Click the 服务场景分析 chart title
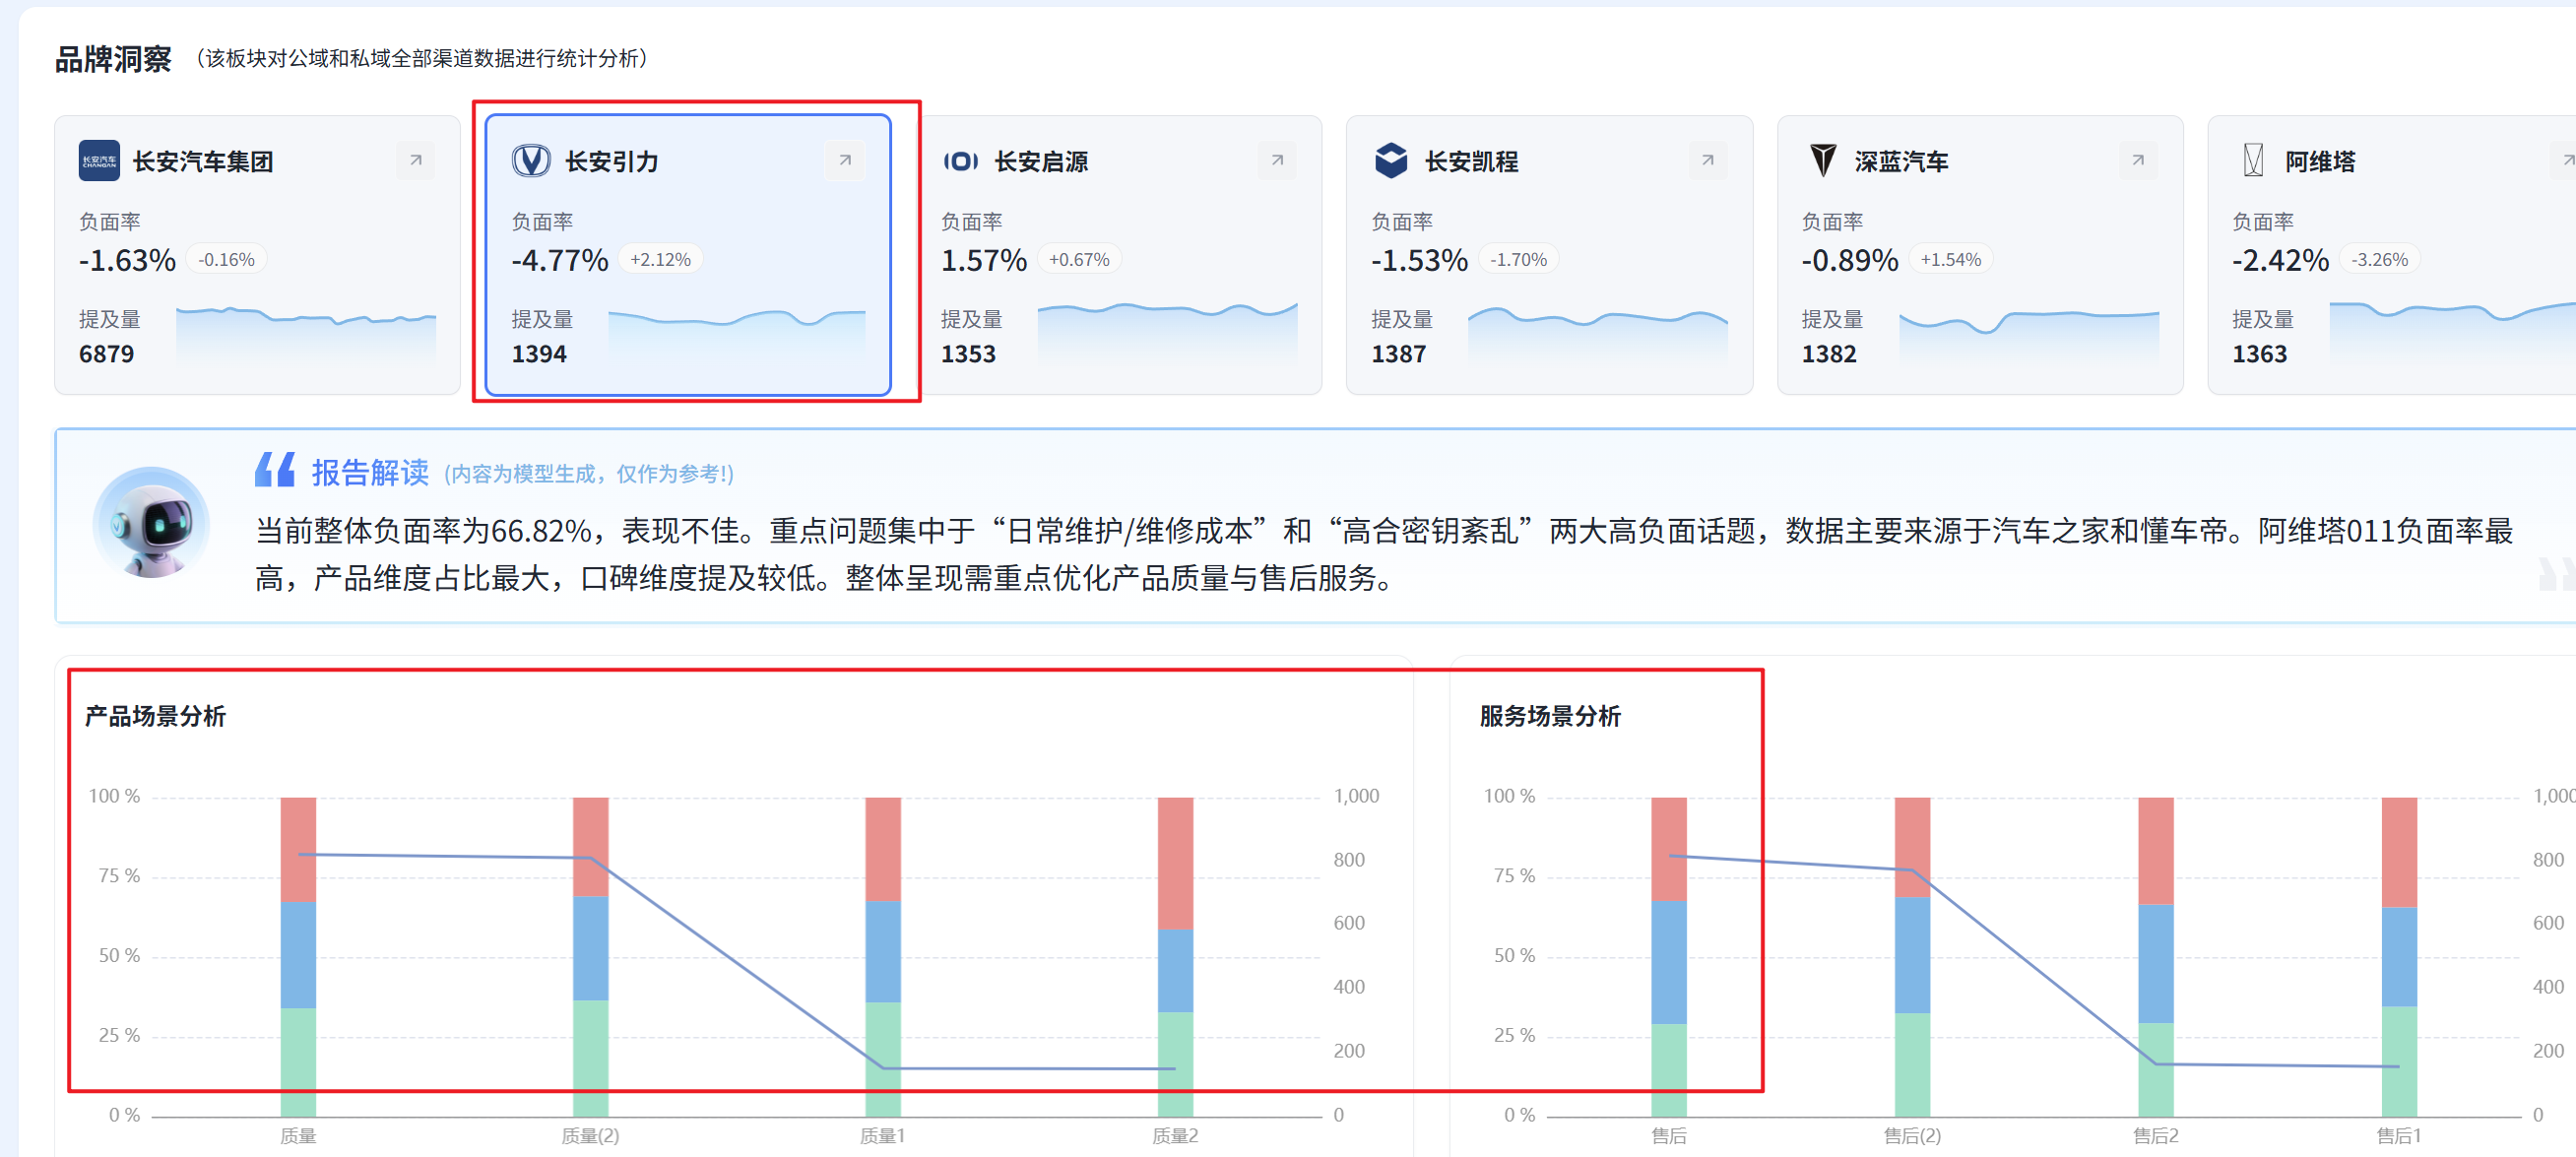The height and width of the screenshot is (1157, 2576). [1550, 716]
